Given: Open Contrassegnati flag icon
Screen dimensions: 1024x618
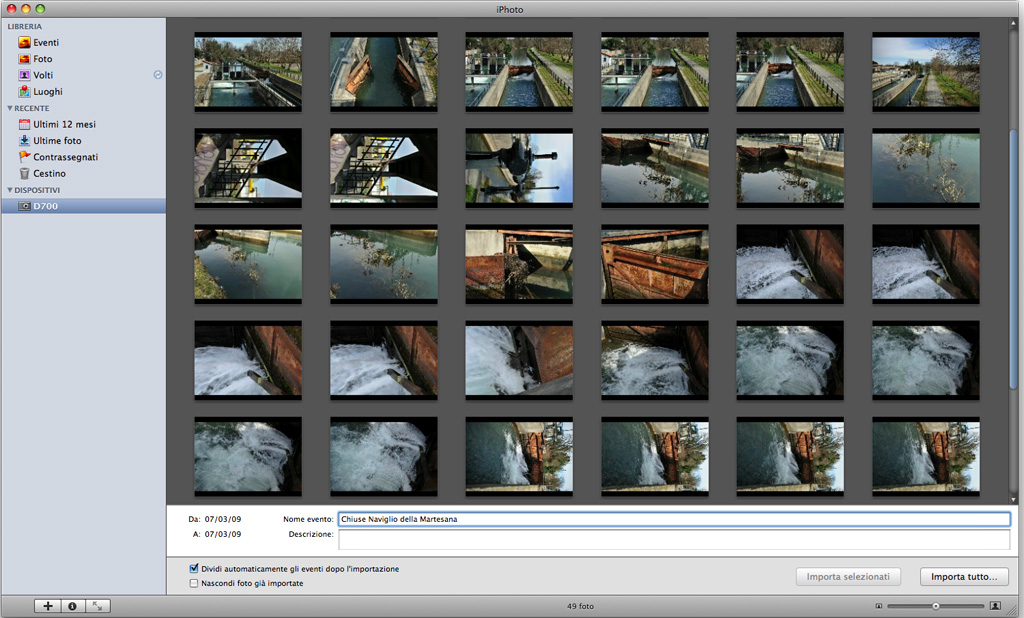Looking at the screenshot, I should (x=24, y=157).
